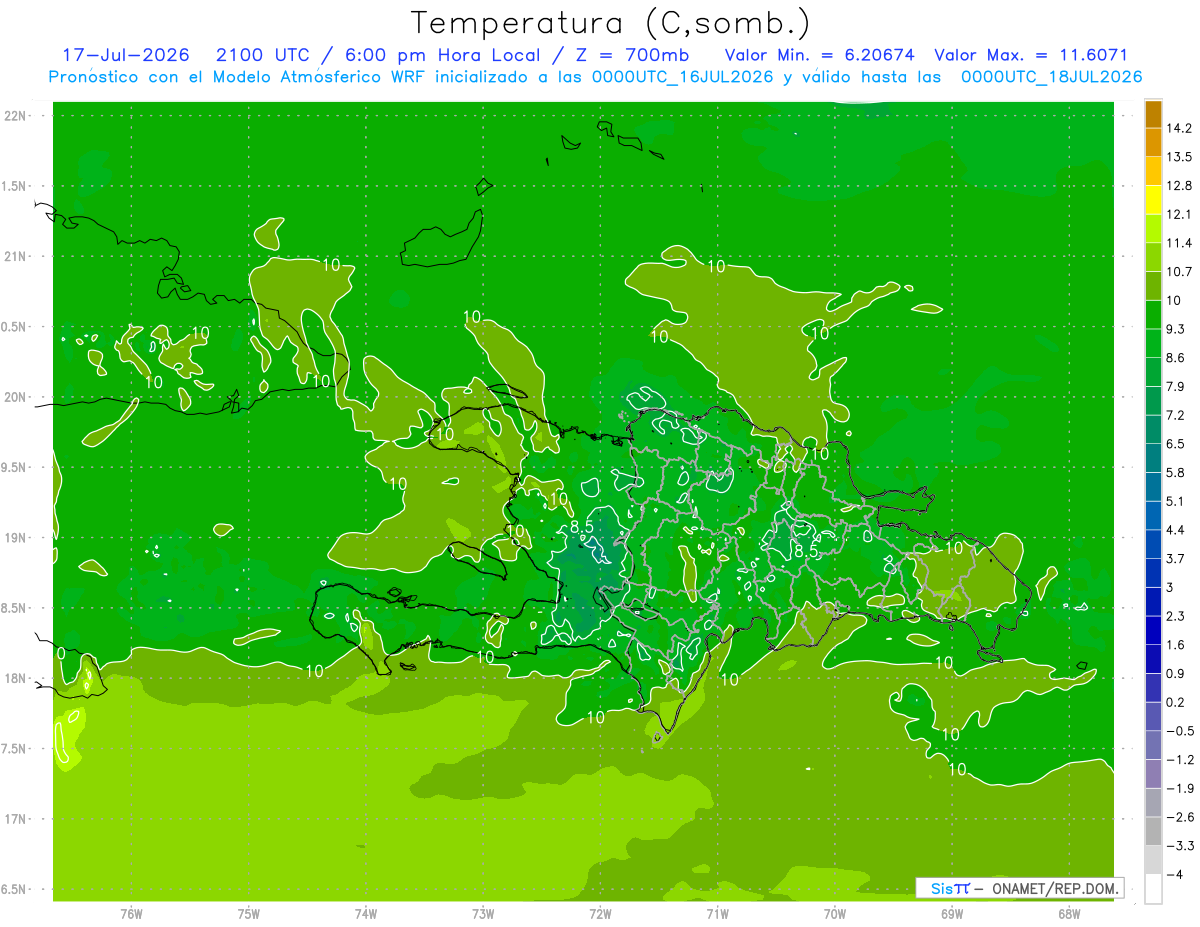The height and width of the screenshot is (927, 1200).
Task: Click the '1.5N' latitude axis label
Action: click(x=16, y=186)
